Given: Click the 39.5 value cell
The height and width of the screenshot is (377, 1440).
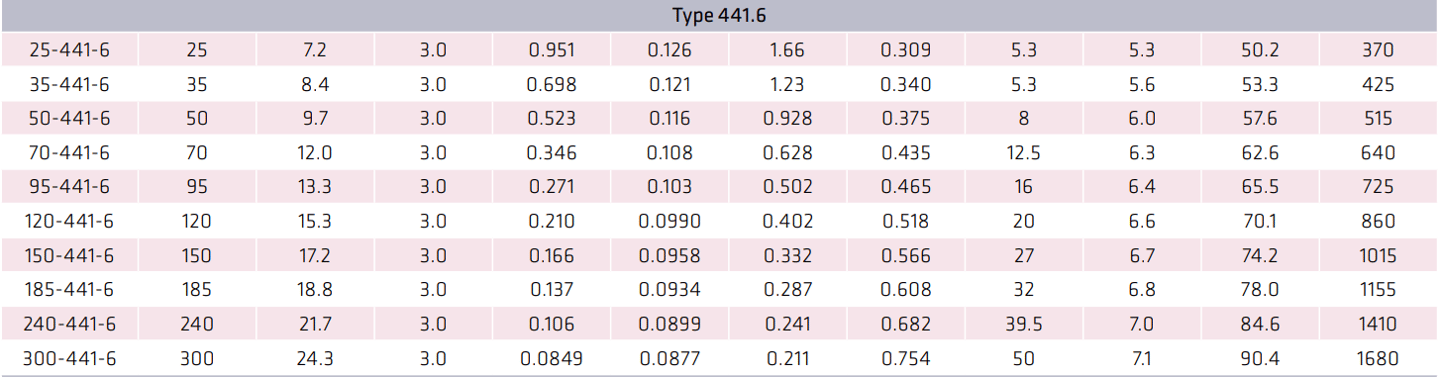Looking at the screenshot, I should [1023, 324].
